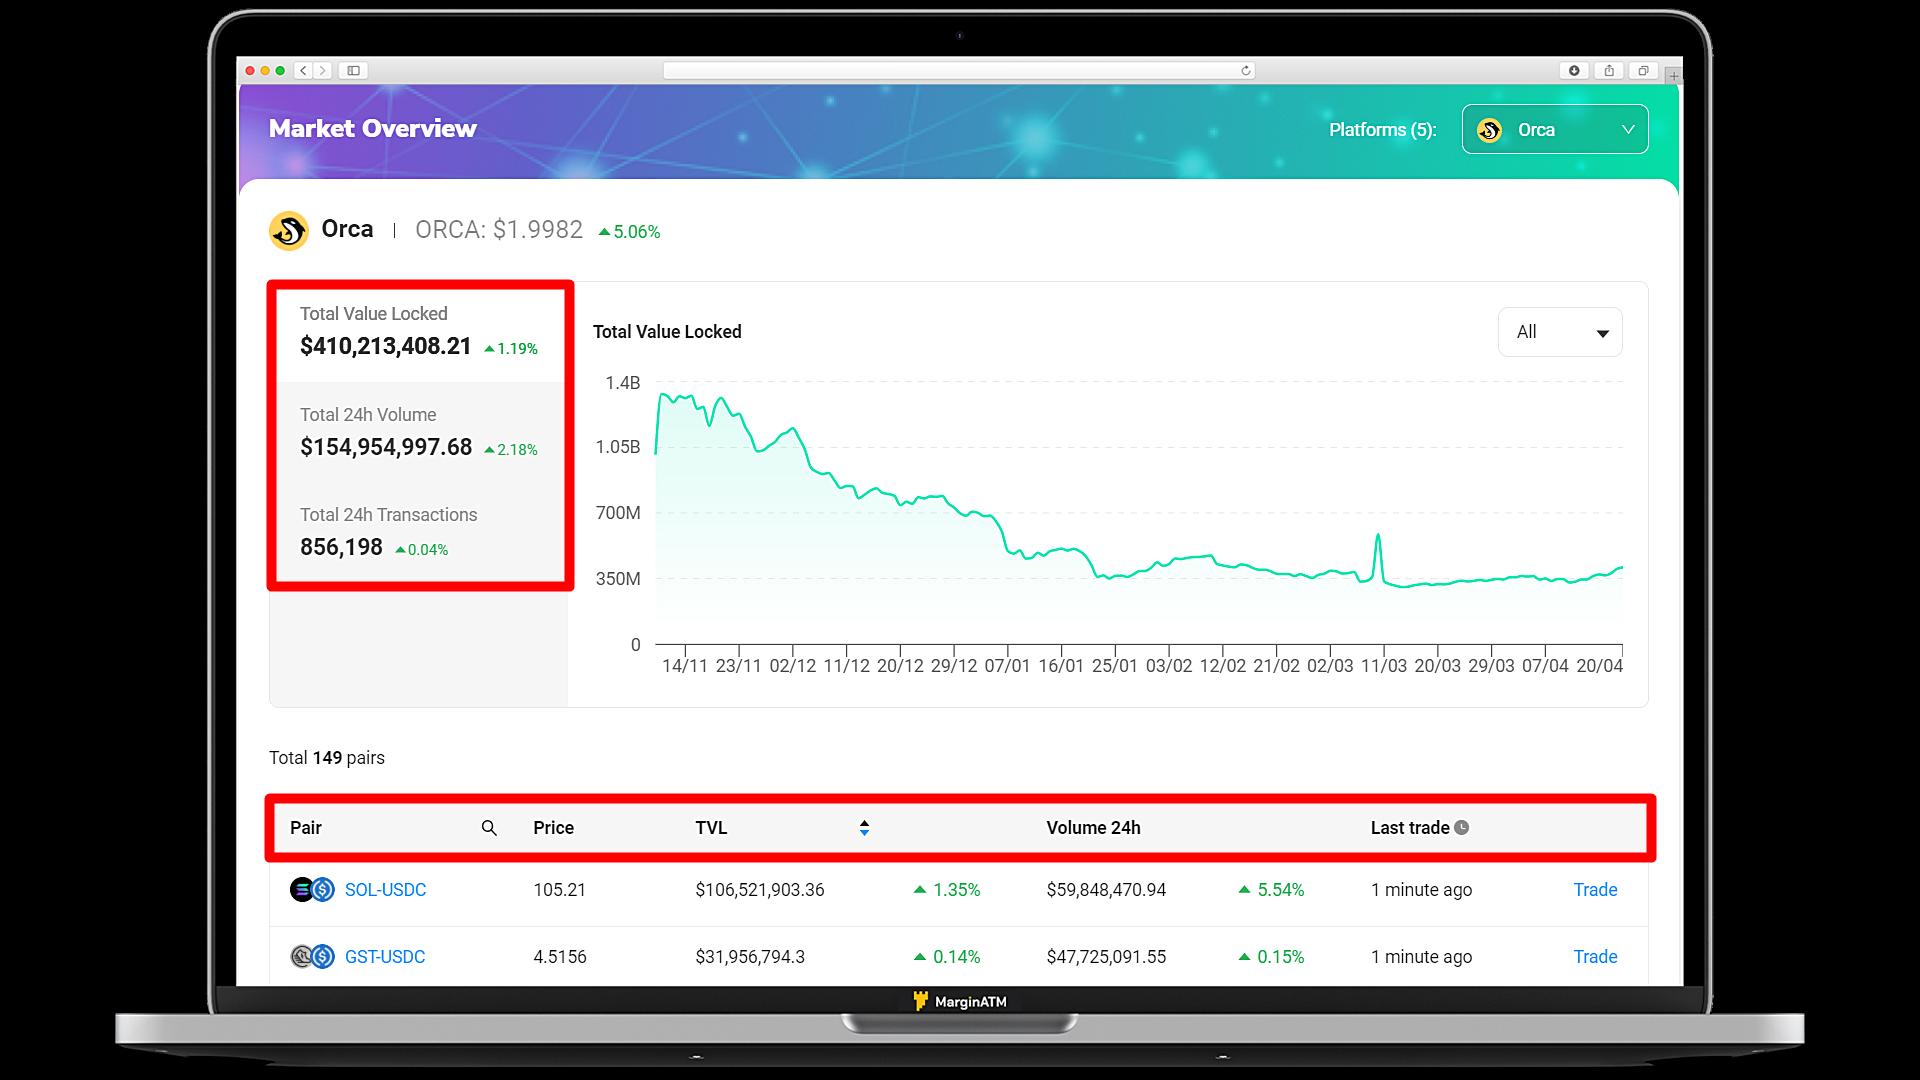The height and width of the screenshot is (1080, 1920).
Task: Click the browser address bar
Action: [x=958, y=71]
